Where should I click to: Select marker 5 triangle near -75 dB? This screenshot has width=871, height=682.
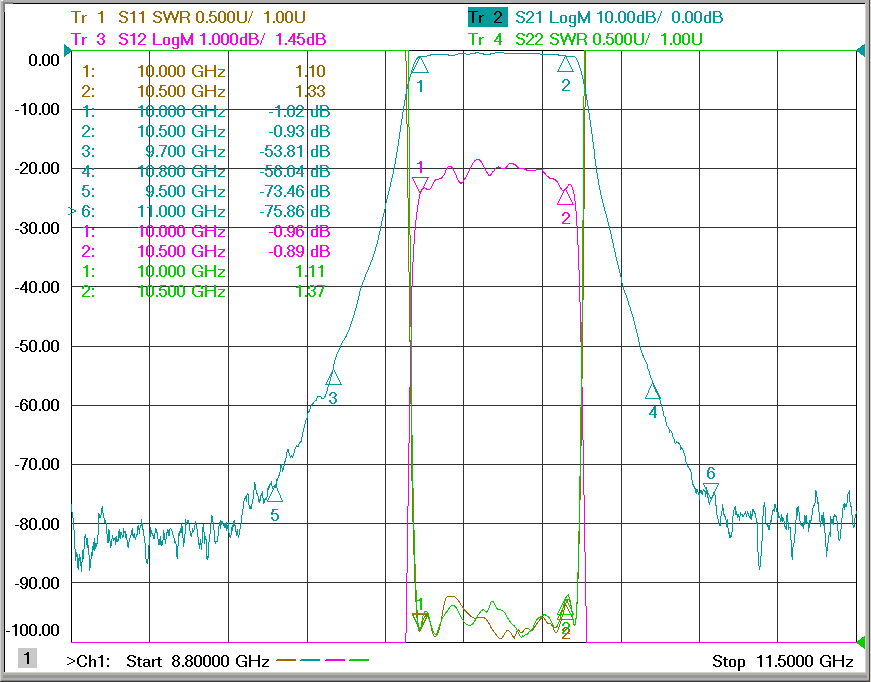coord(274,494)
